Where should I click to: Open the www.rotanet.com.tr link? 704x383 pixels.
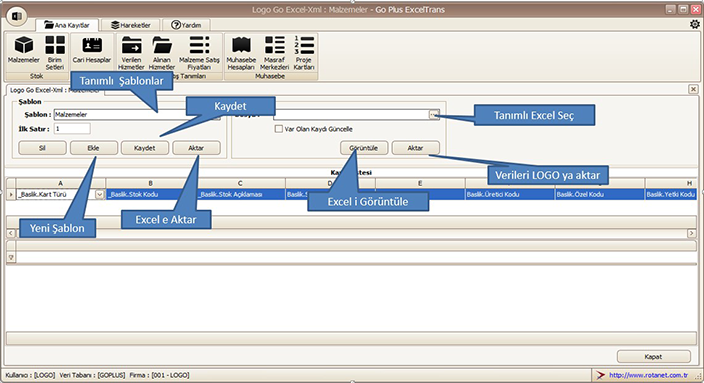point(648,375)
